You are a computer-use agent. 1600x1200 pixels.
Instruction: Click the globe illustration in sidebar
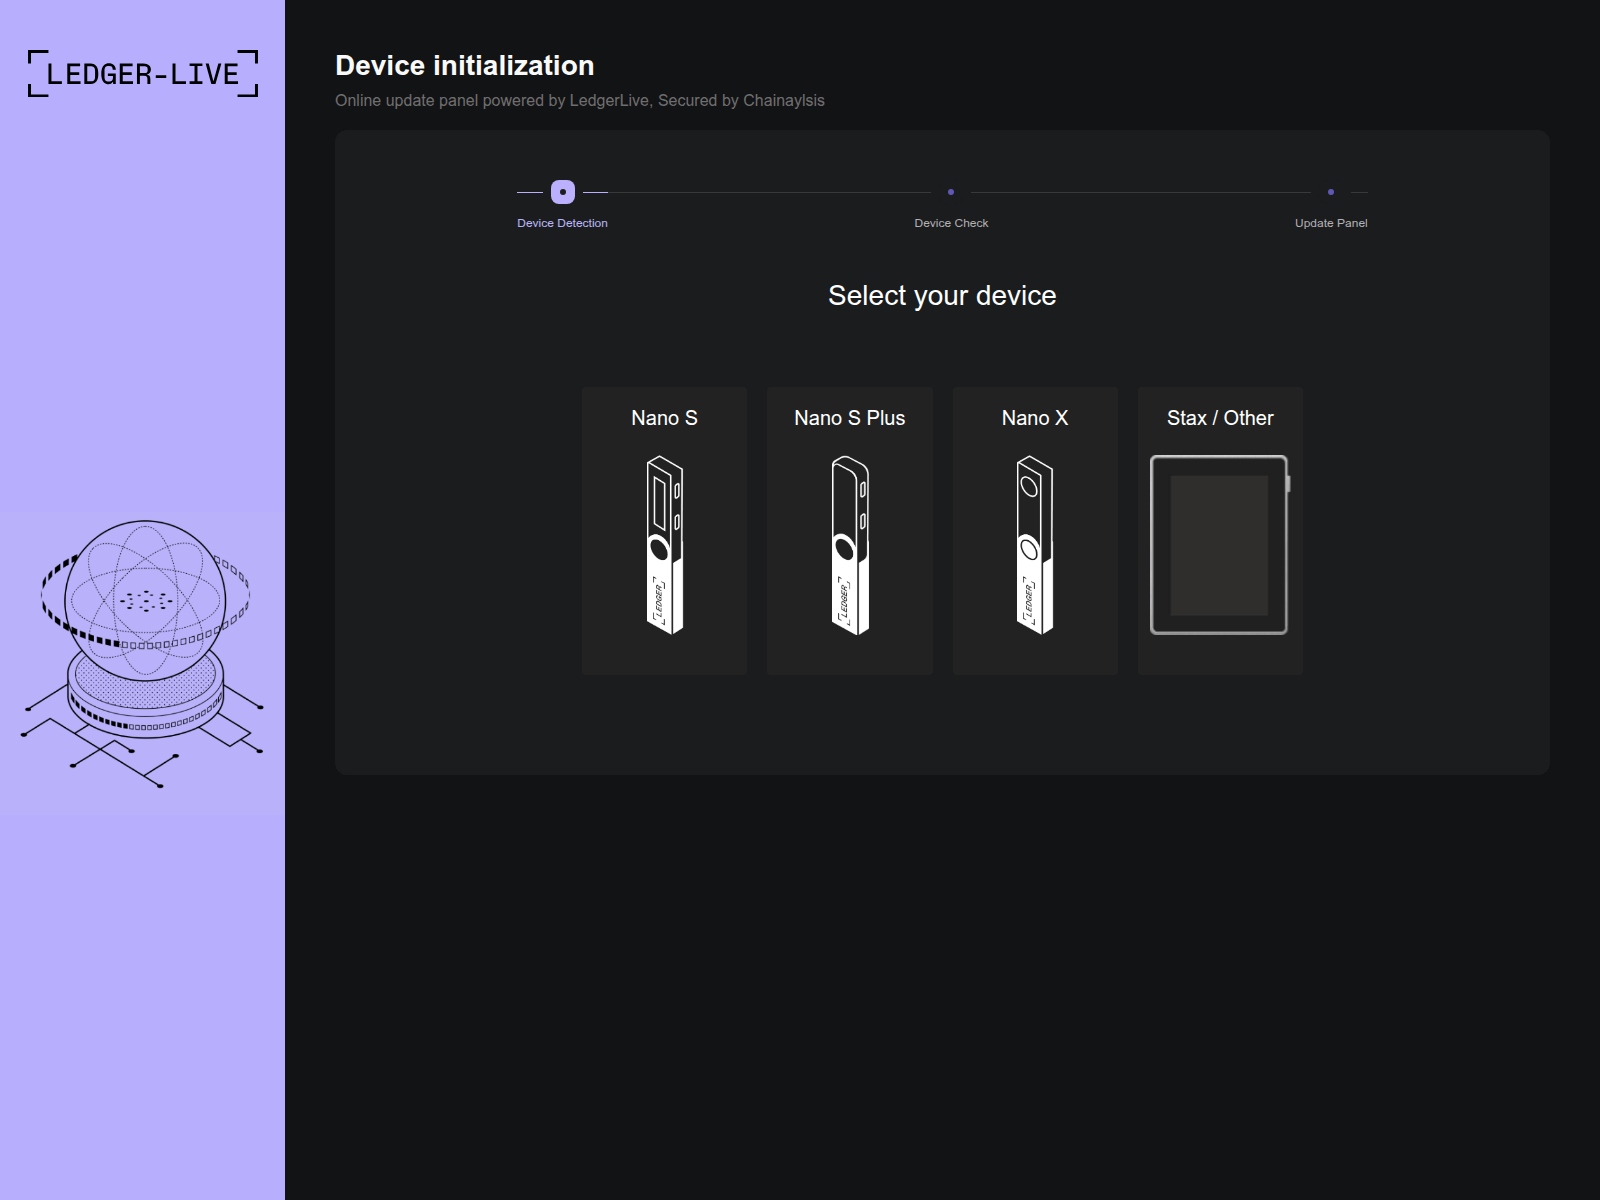click(143, 654)
